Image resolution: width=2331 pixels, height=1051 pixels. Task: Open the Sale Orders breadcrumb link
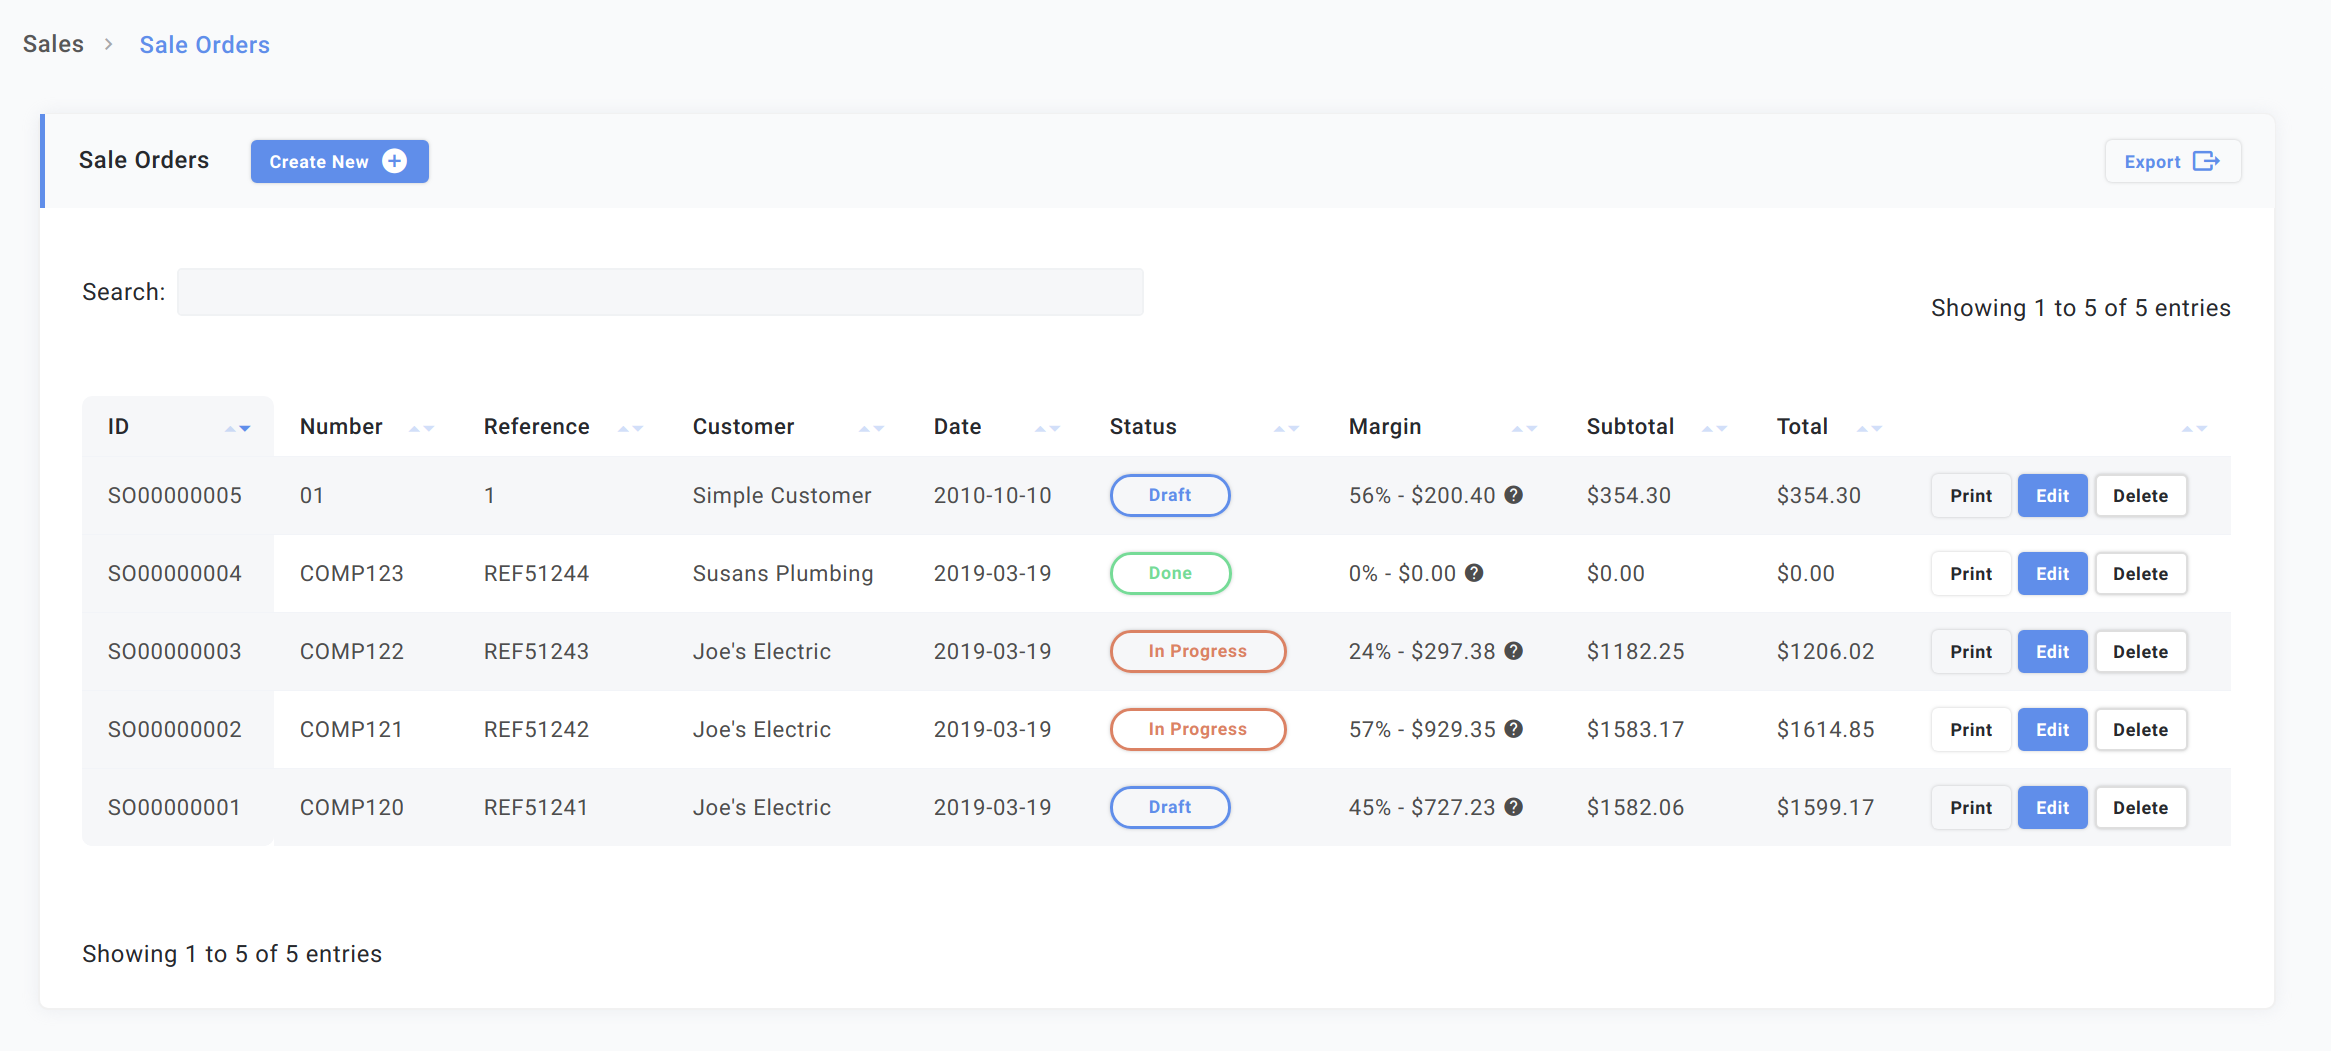pos(204,45)
